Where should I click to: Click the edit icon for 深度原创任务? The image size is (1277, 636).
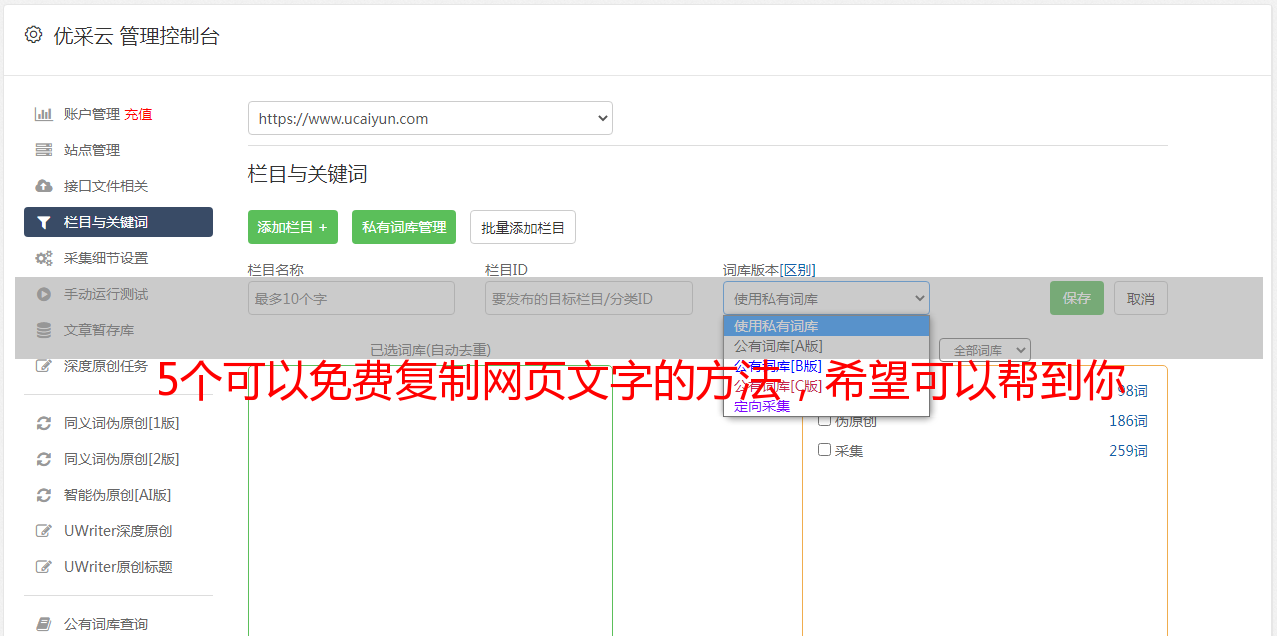(x=44, y=366)
